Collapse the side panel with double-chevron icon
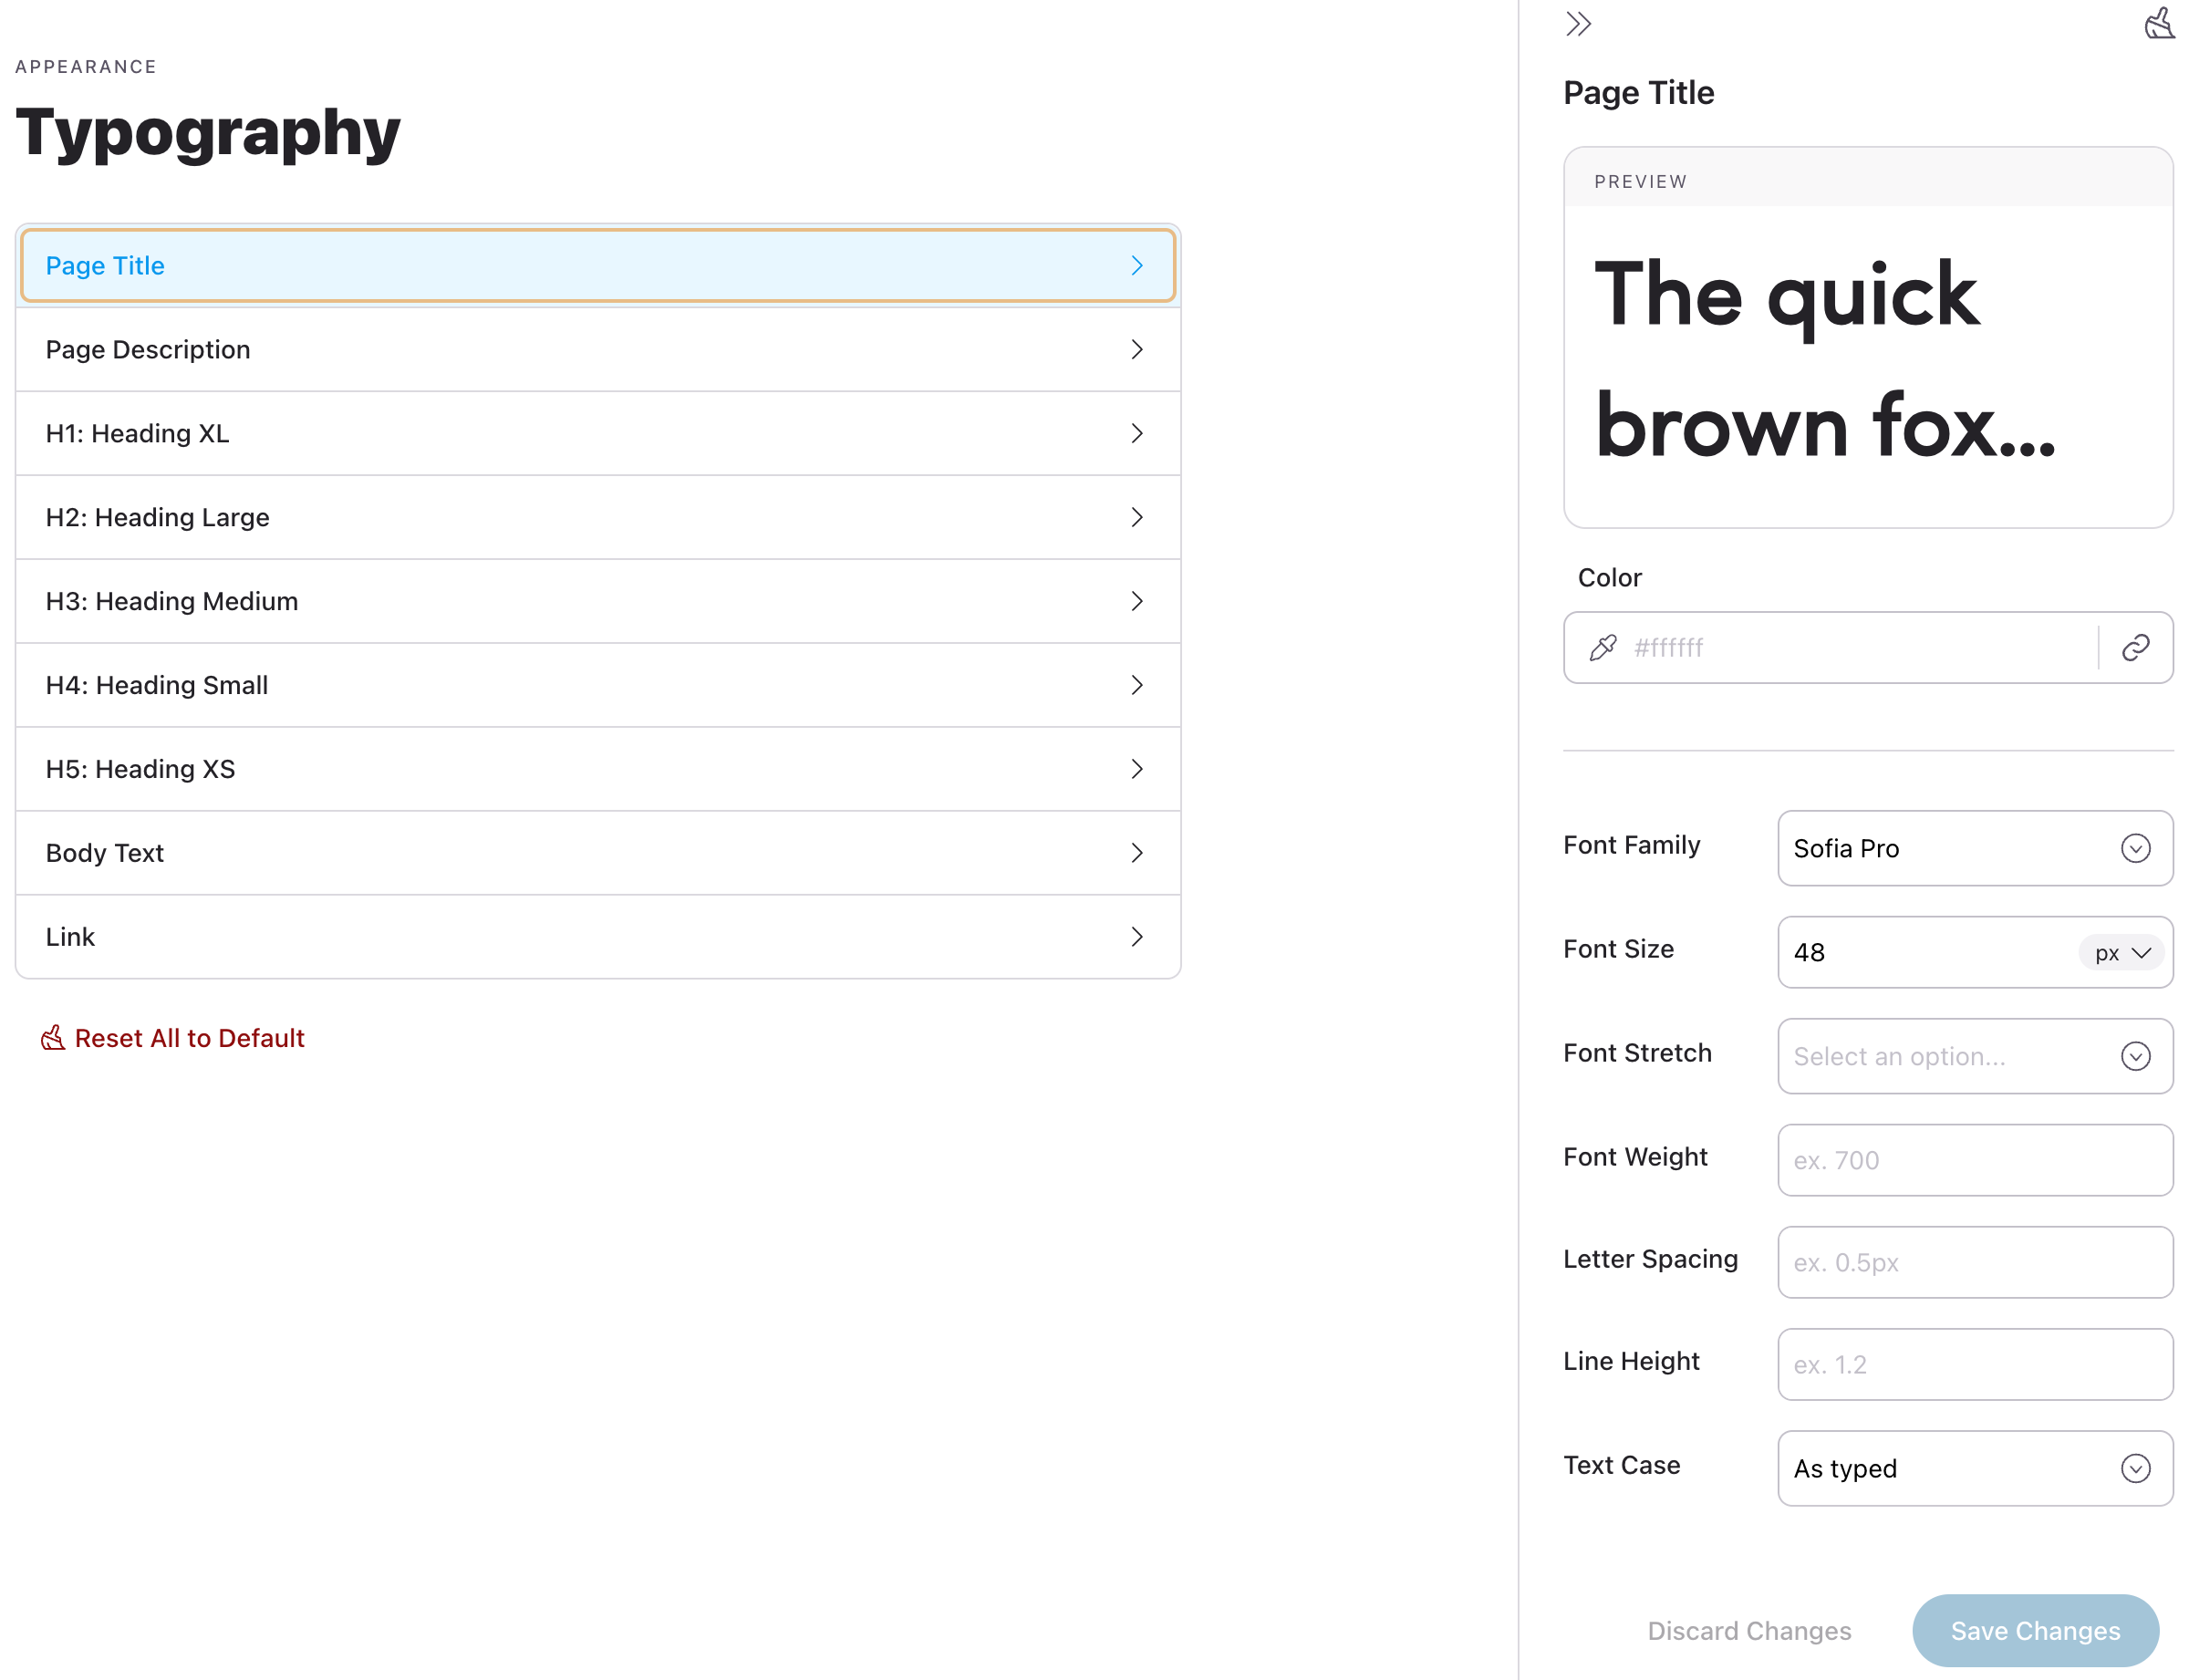Screen dimensions: 2189x1680 (1578, 24)
